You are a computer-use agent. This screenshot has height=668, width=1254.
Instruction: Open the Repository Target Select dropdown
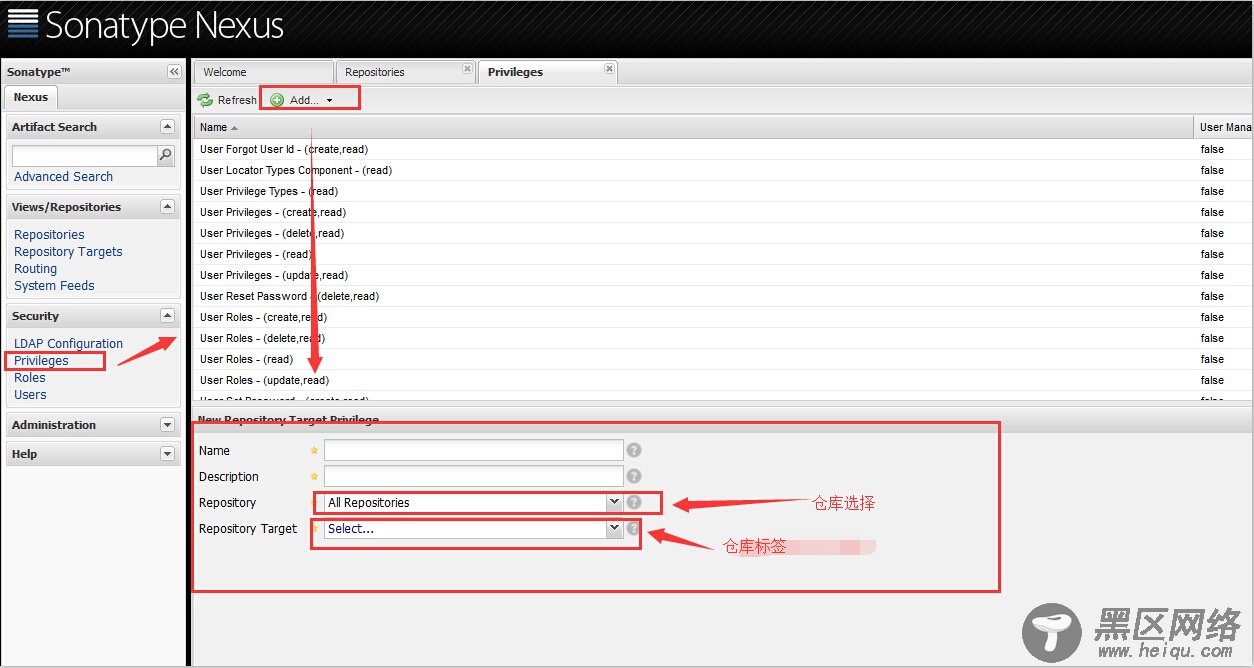614,529
